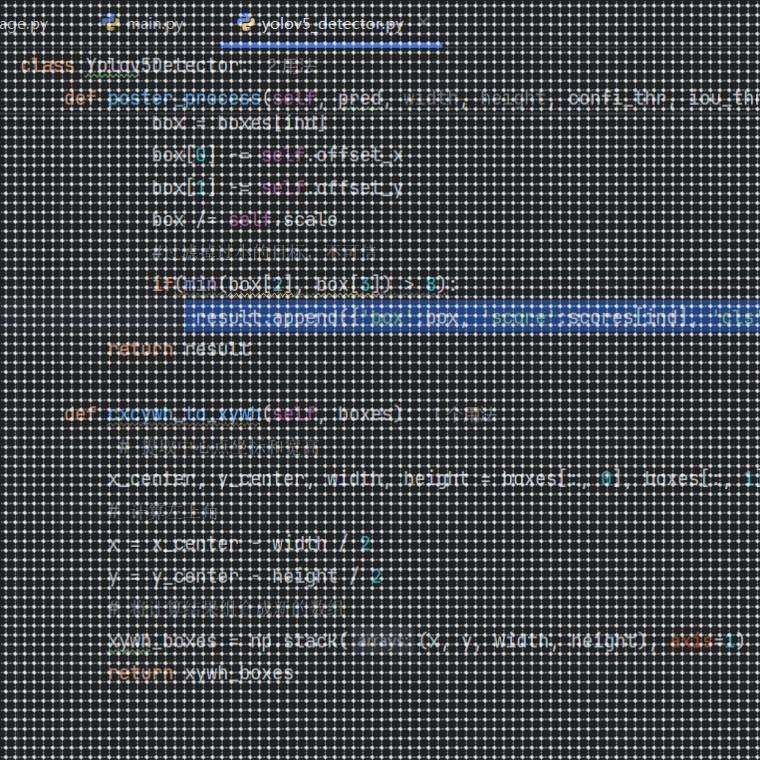Click the 'x_center, y_center, width, height' assignment line
This screenshot has width=760, height=760.
(x=434, y=479)
